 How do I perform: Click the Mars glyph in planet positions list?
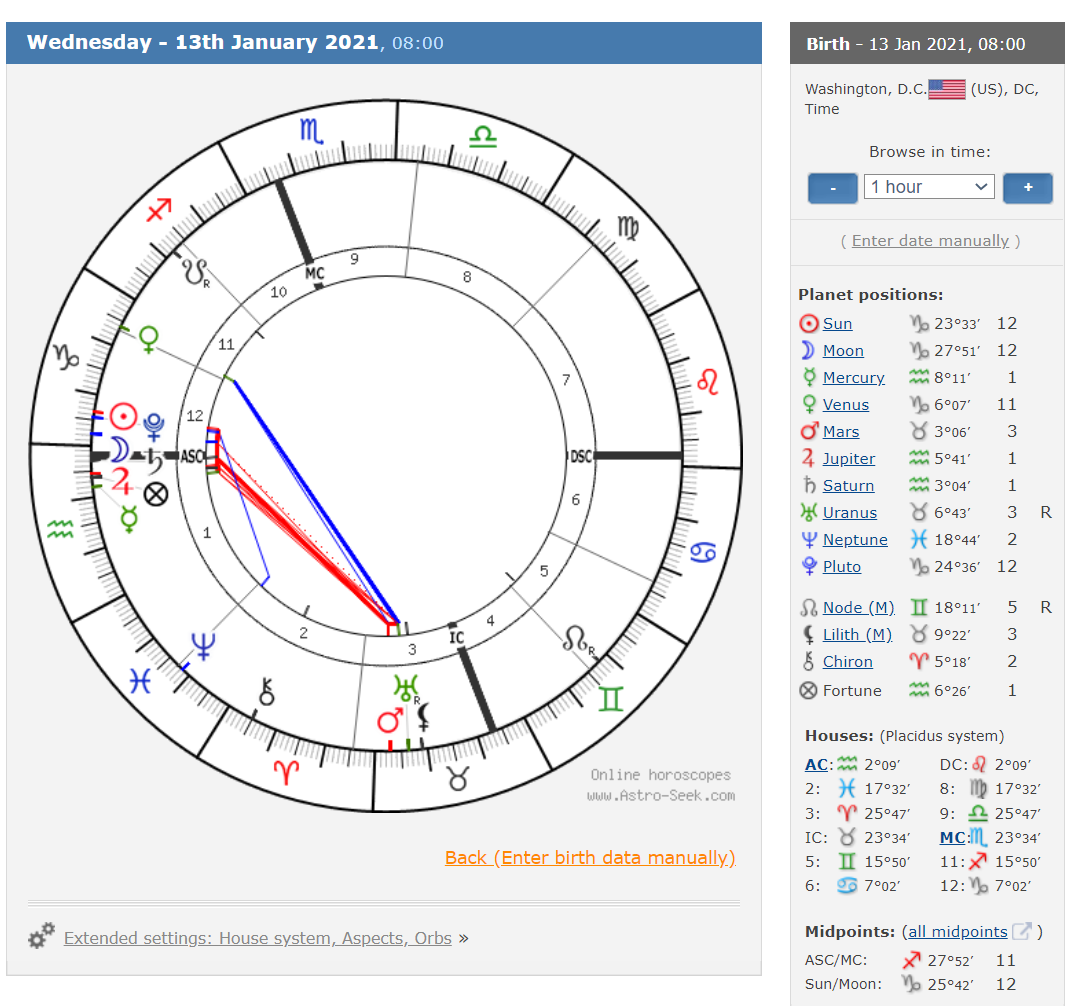pyautogui.click(x=809, y=430)
